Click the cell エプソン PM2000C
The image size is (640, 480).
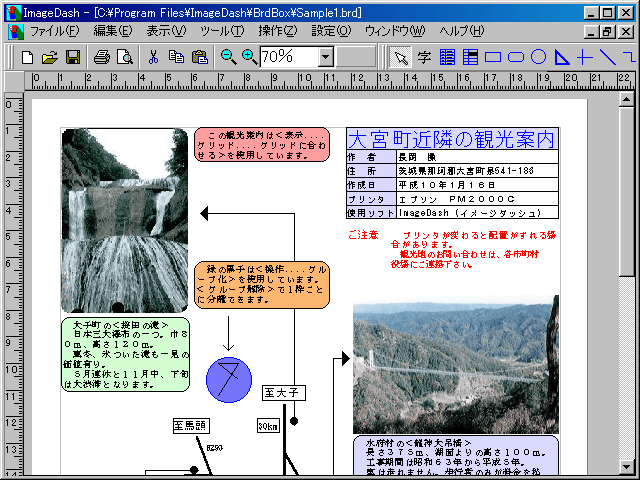click(x=477, y=199)
